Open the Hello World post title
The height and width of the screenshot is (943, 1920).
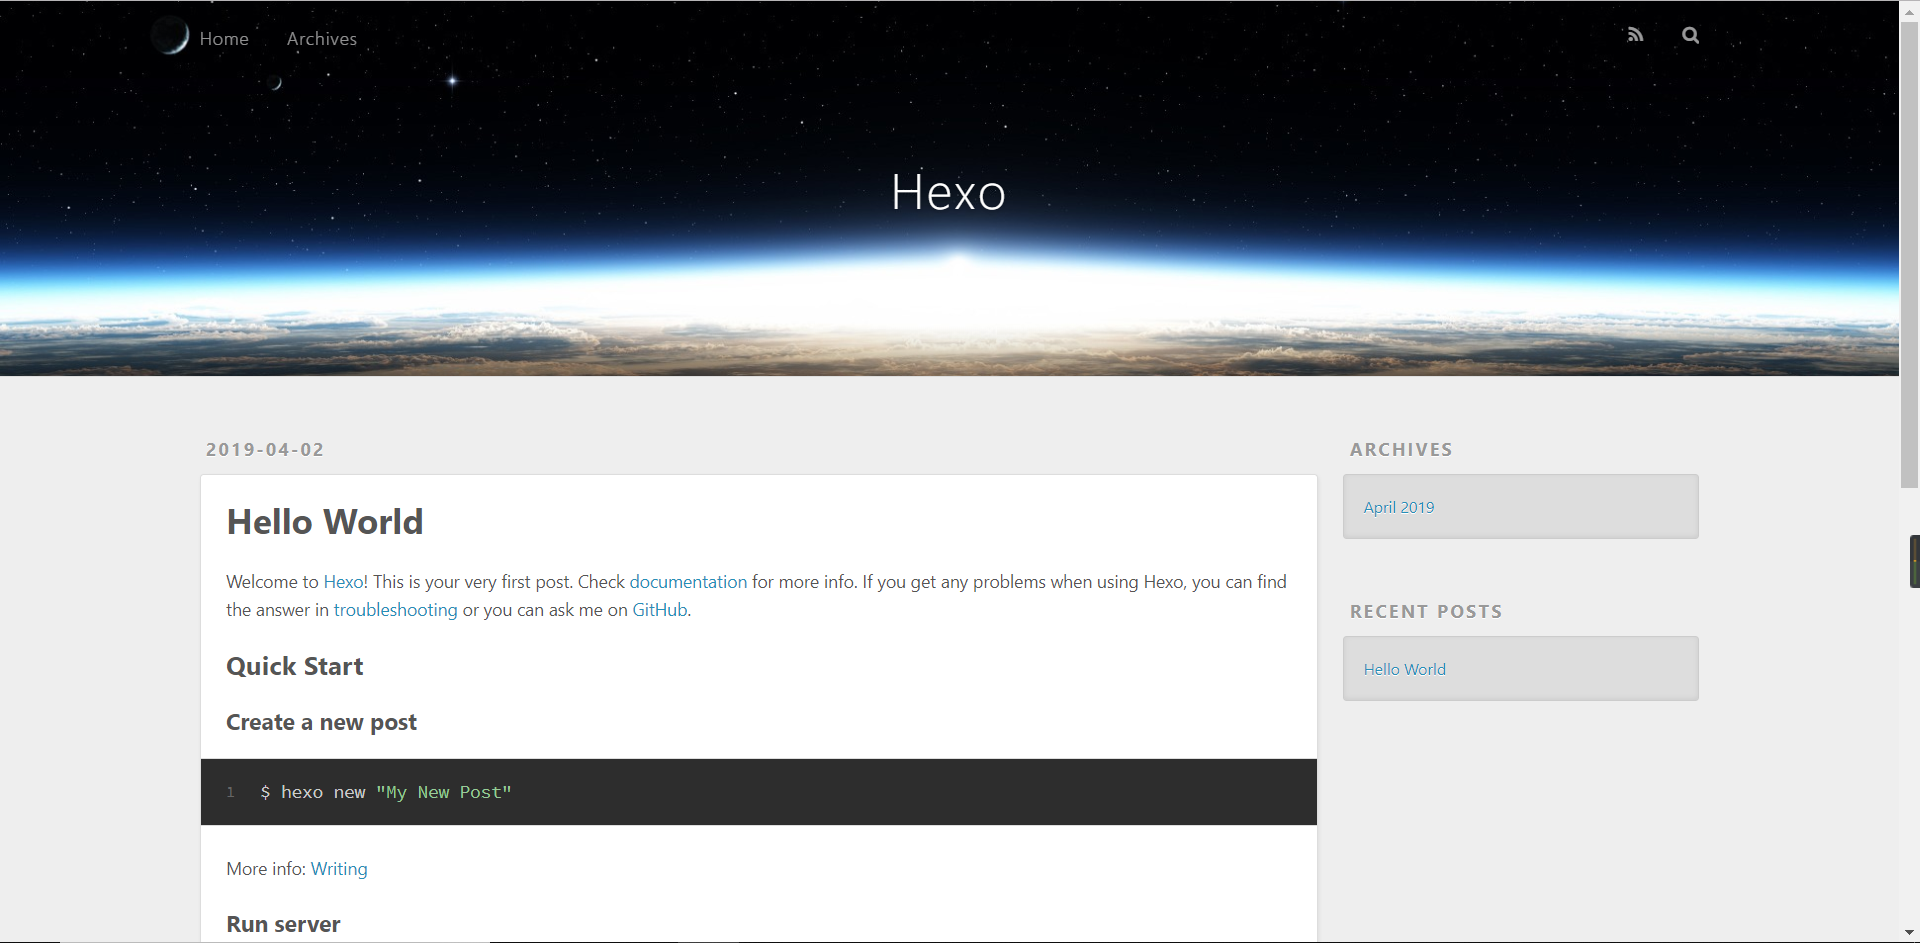[325, 522]
